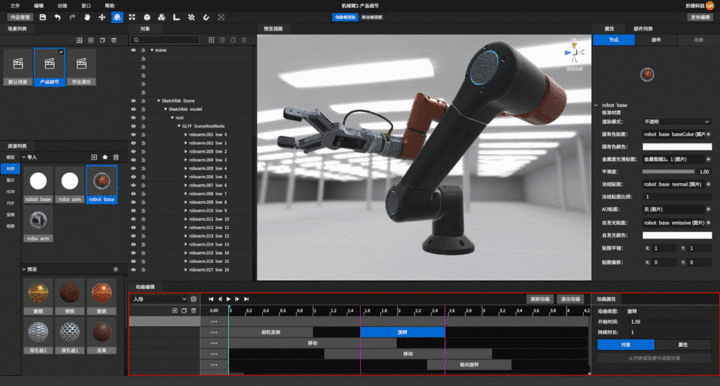
Task: Select the middle sub-tab in properties panel
Action: tap(657, 40)
